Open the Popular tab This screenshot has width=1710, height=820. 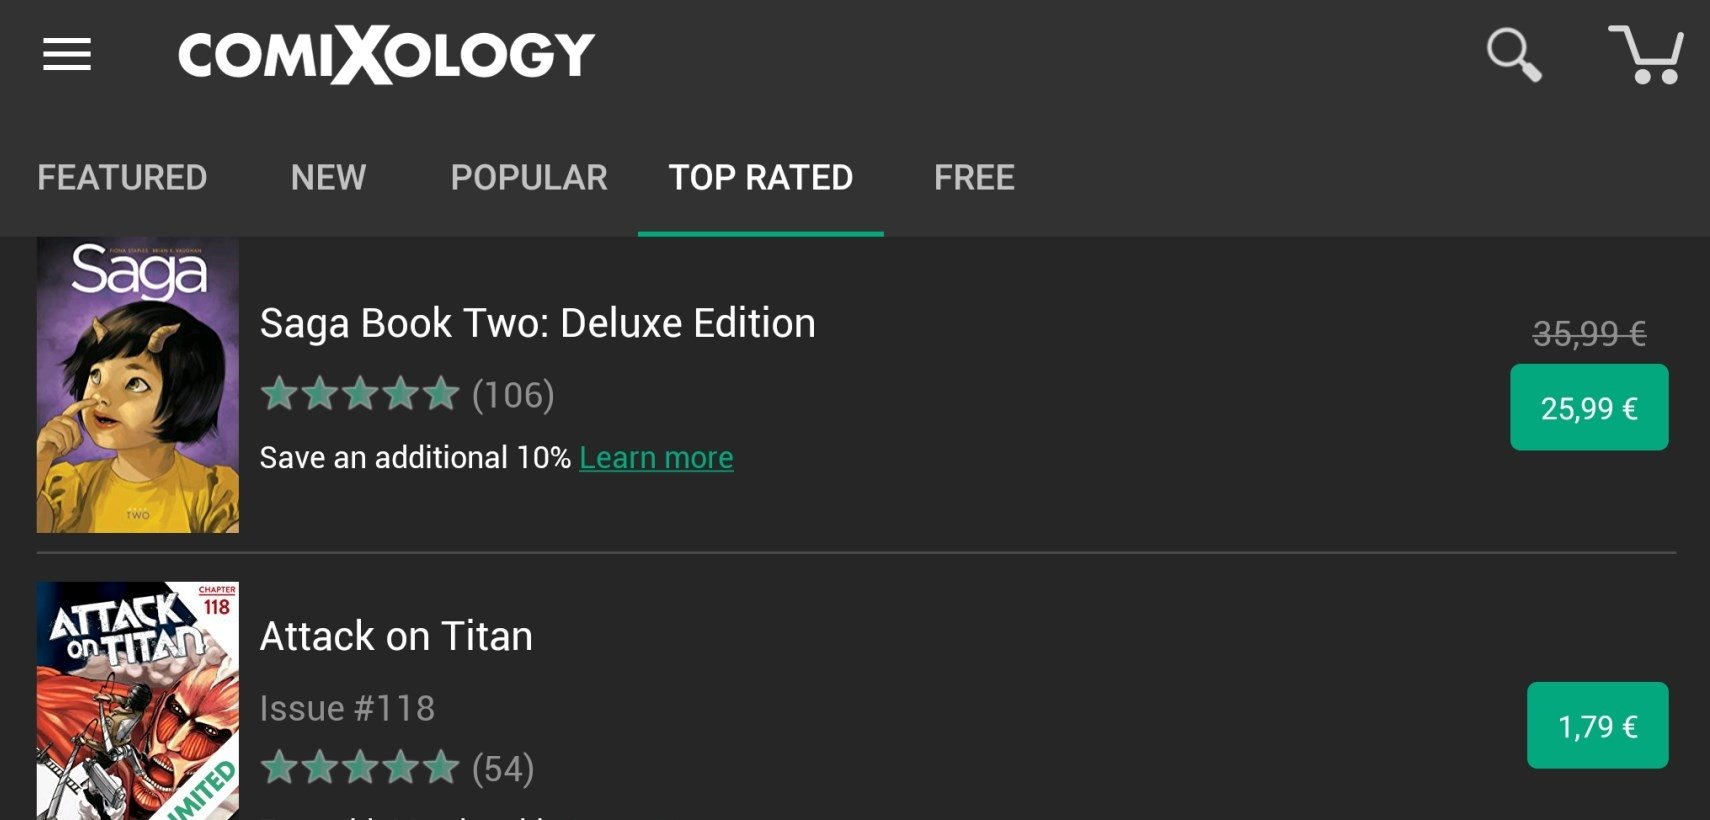coord(529,178)
